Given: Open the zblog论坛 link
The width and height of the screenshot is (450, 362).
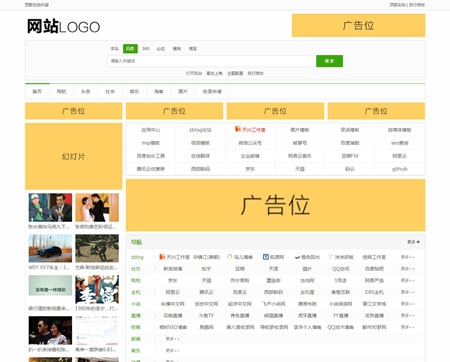Looking at the screenshot, I should (200, 130).
